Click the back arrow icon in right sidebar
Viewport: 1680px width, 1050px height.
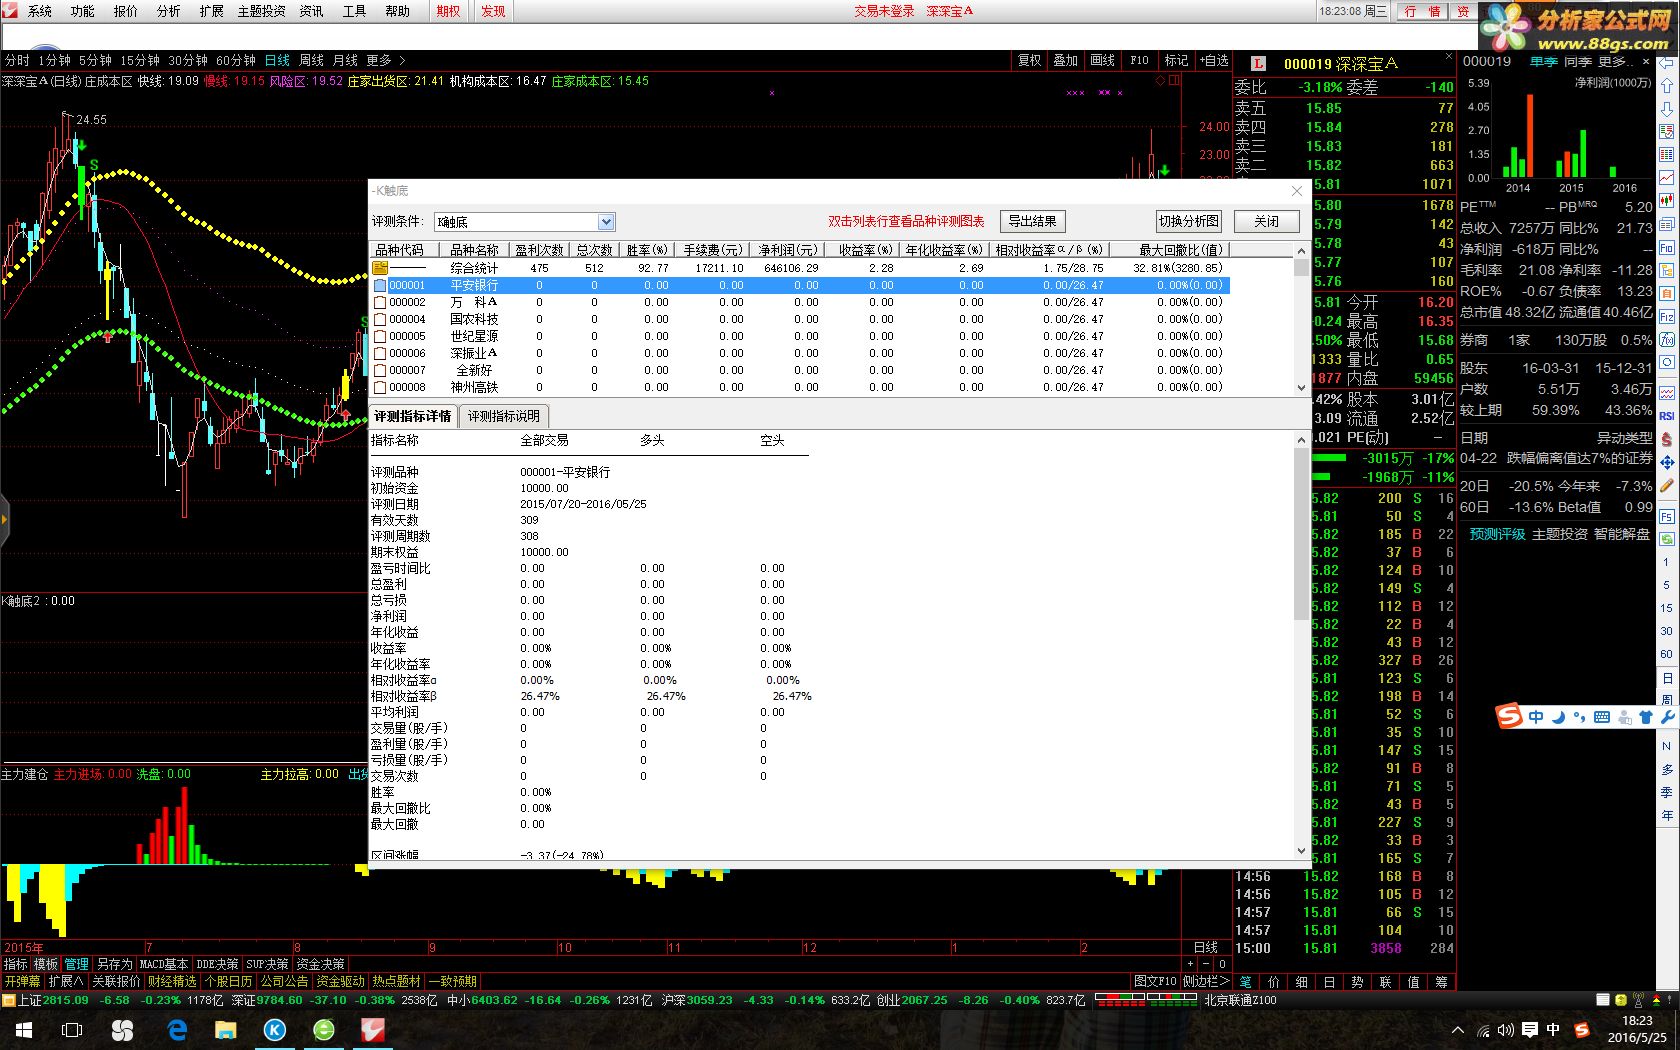pos(1667,63)
